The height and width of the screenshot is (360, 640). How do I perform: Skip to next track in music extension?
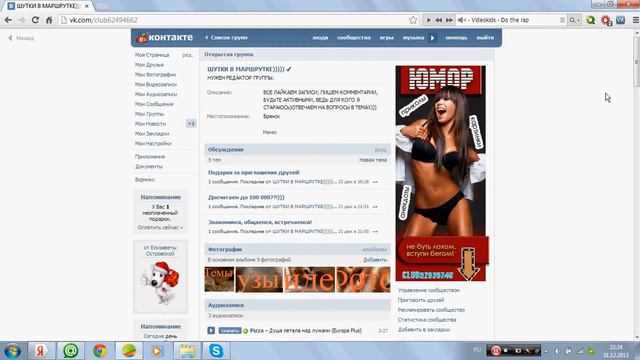point(449,20)
